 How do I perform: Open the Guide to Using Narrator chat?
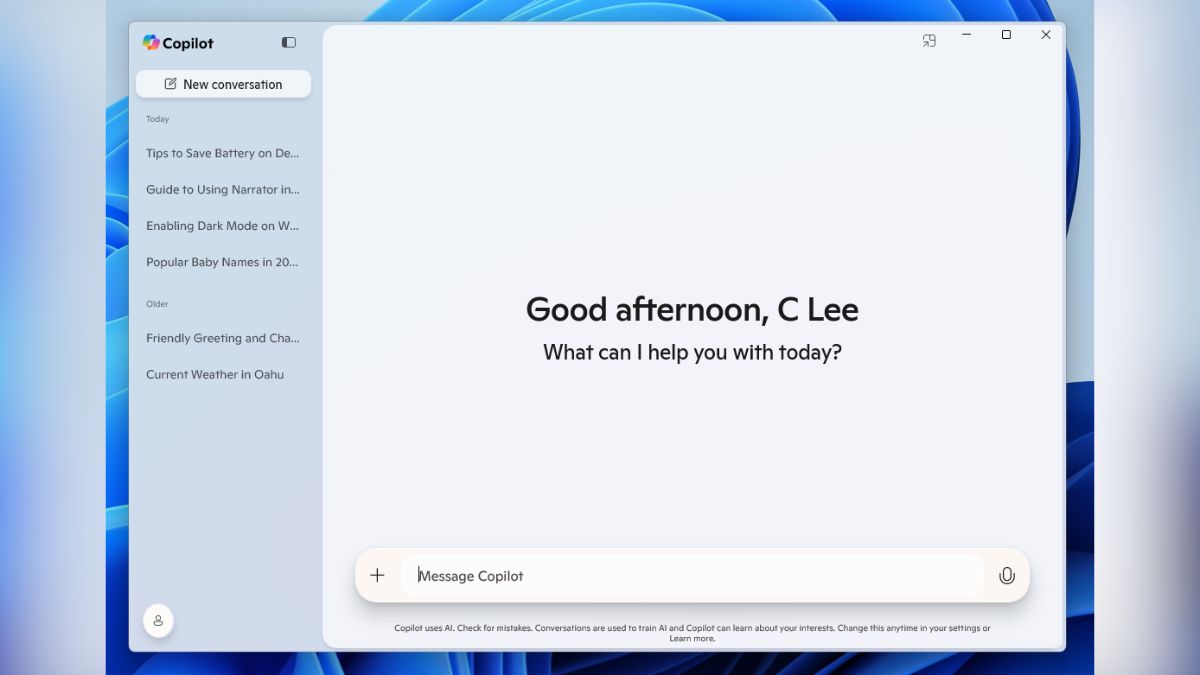coord(222,189)
